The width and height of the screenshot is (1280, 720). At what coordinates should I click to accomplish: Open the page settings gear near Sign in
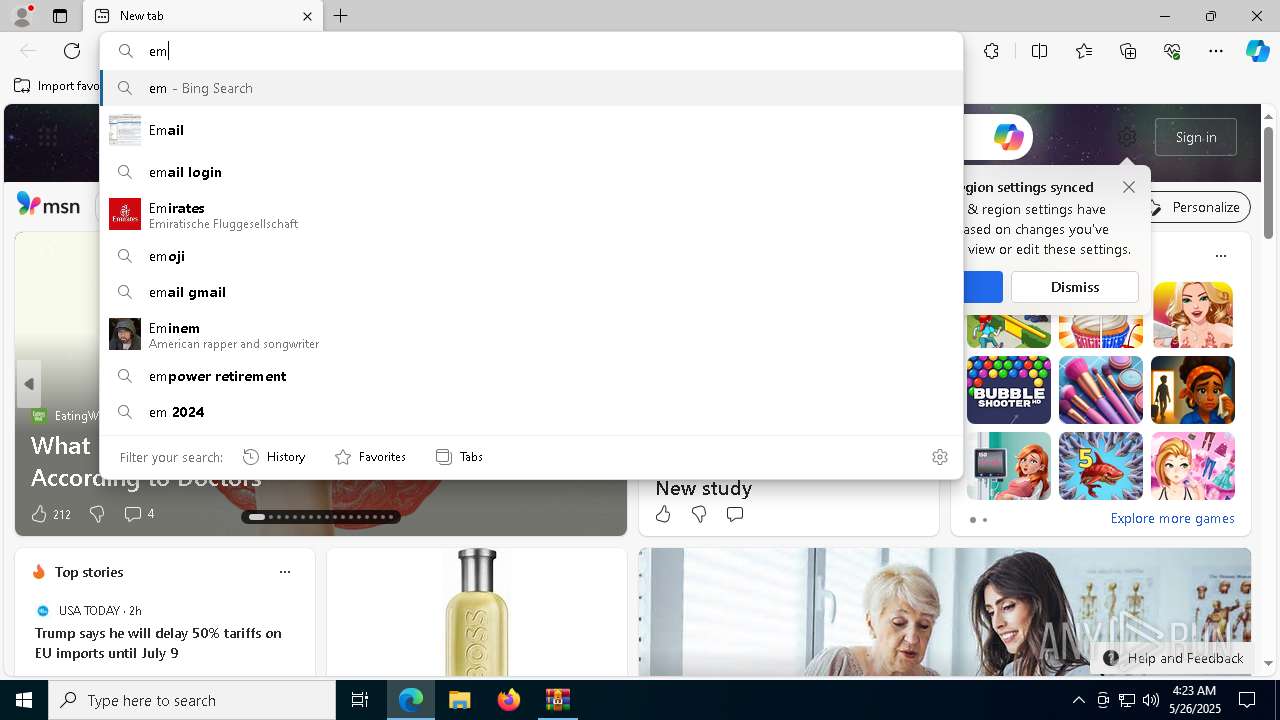coord(1127,137)
